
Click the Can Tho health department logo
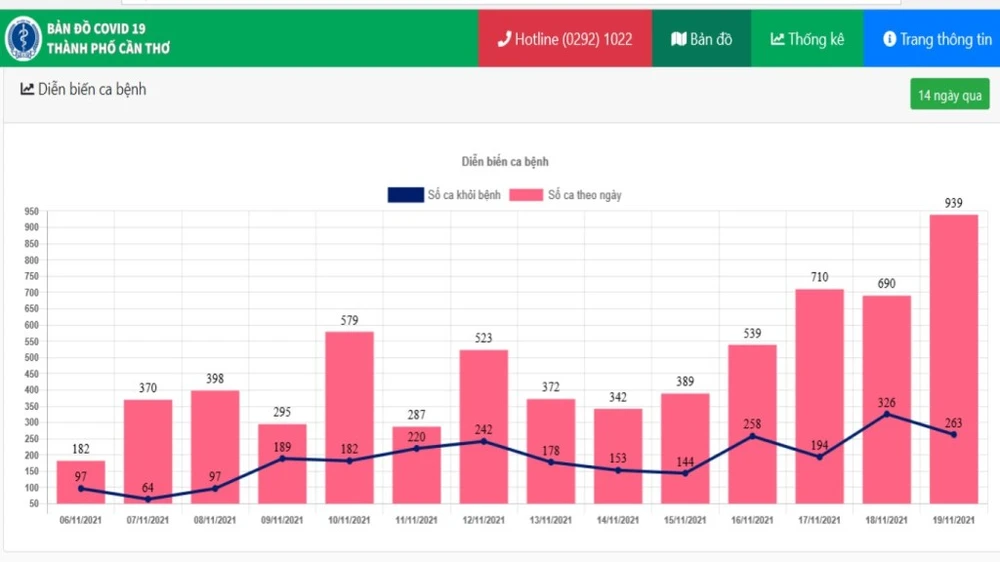(x=23, y=39)
